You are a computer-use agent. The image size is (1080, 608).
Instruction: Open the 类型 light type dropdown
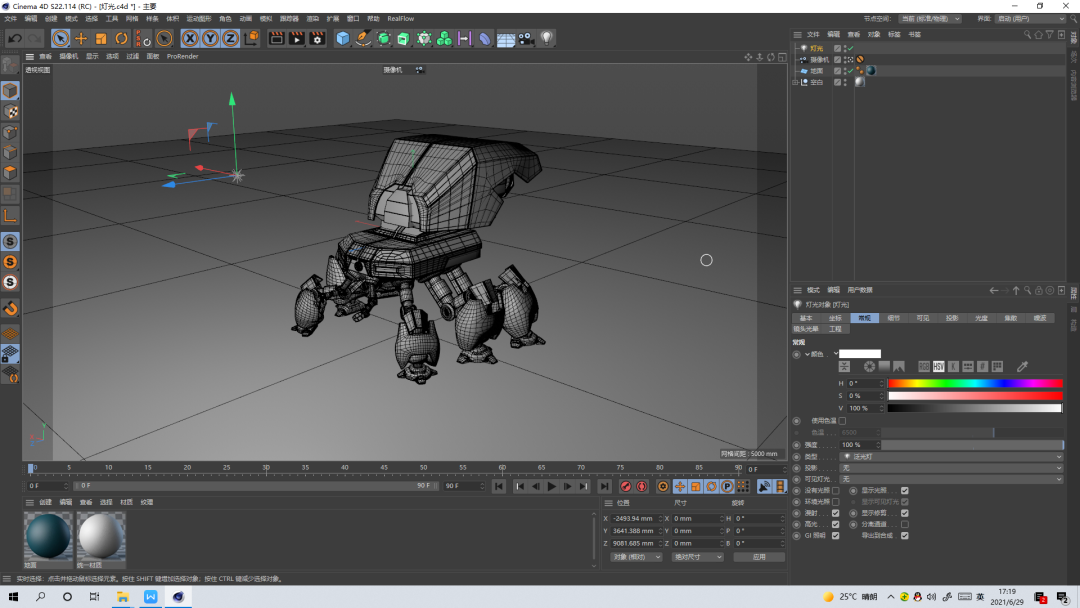click(952, 457)
